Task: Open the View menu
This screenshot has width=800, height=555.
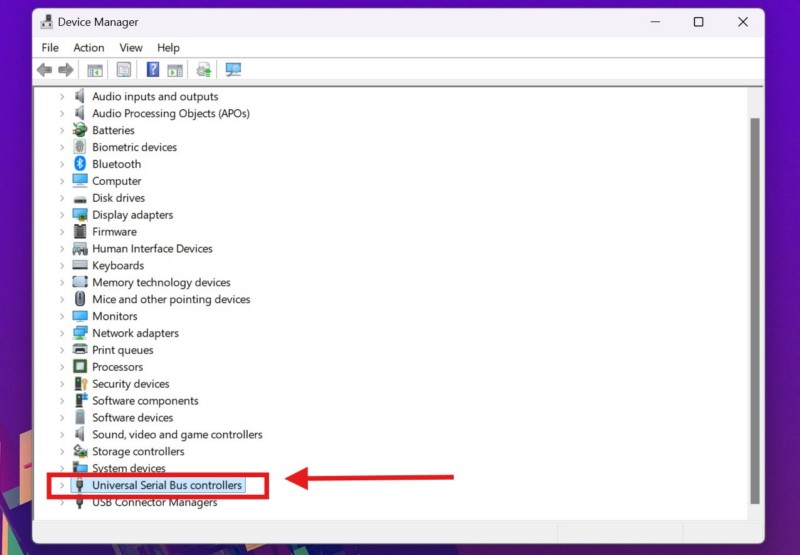Action: 131,47
